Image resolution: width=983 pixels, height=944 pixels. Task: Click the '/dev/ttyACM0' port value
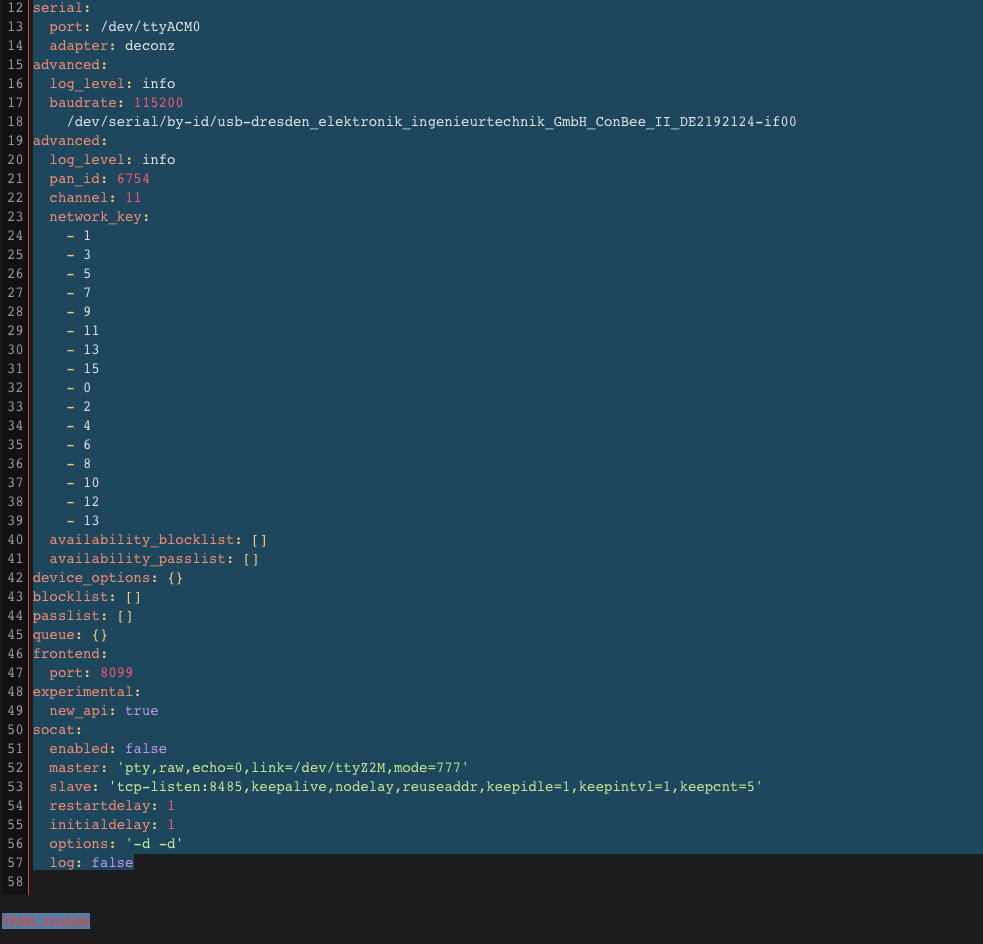[150, 27]
